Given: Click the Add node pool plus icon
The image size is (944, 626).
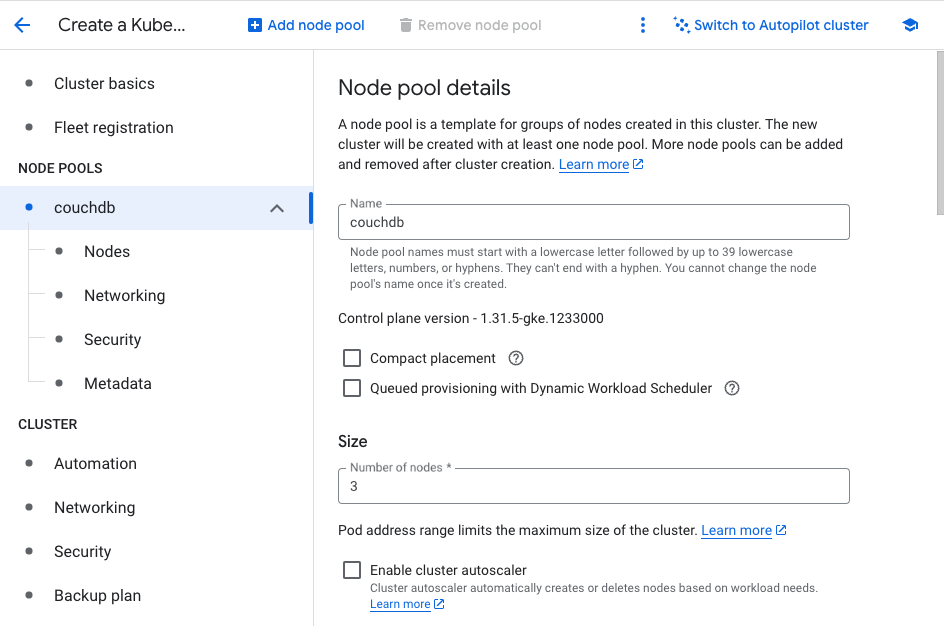Looking at the screenshot, I should pos(255,25).
